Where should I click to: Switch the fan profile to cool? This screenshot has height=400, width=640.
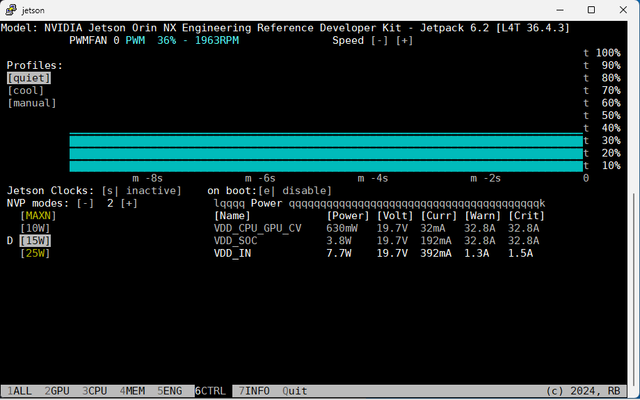click(25, 90)
